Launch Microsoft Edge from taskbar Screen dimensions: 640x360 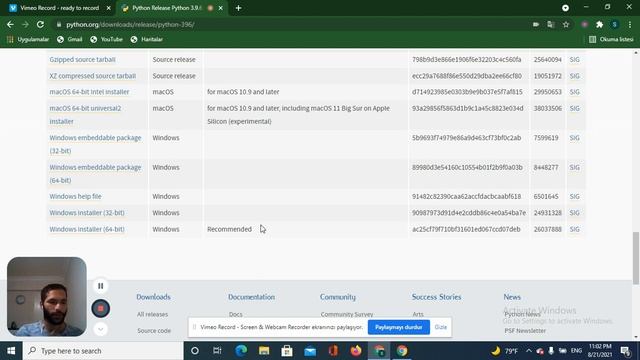(x=241, y=351)
